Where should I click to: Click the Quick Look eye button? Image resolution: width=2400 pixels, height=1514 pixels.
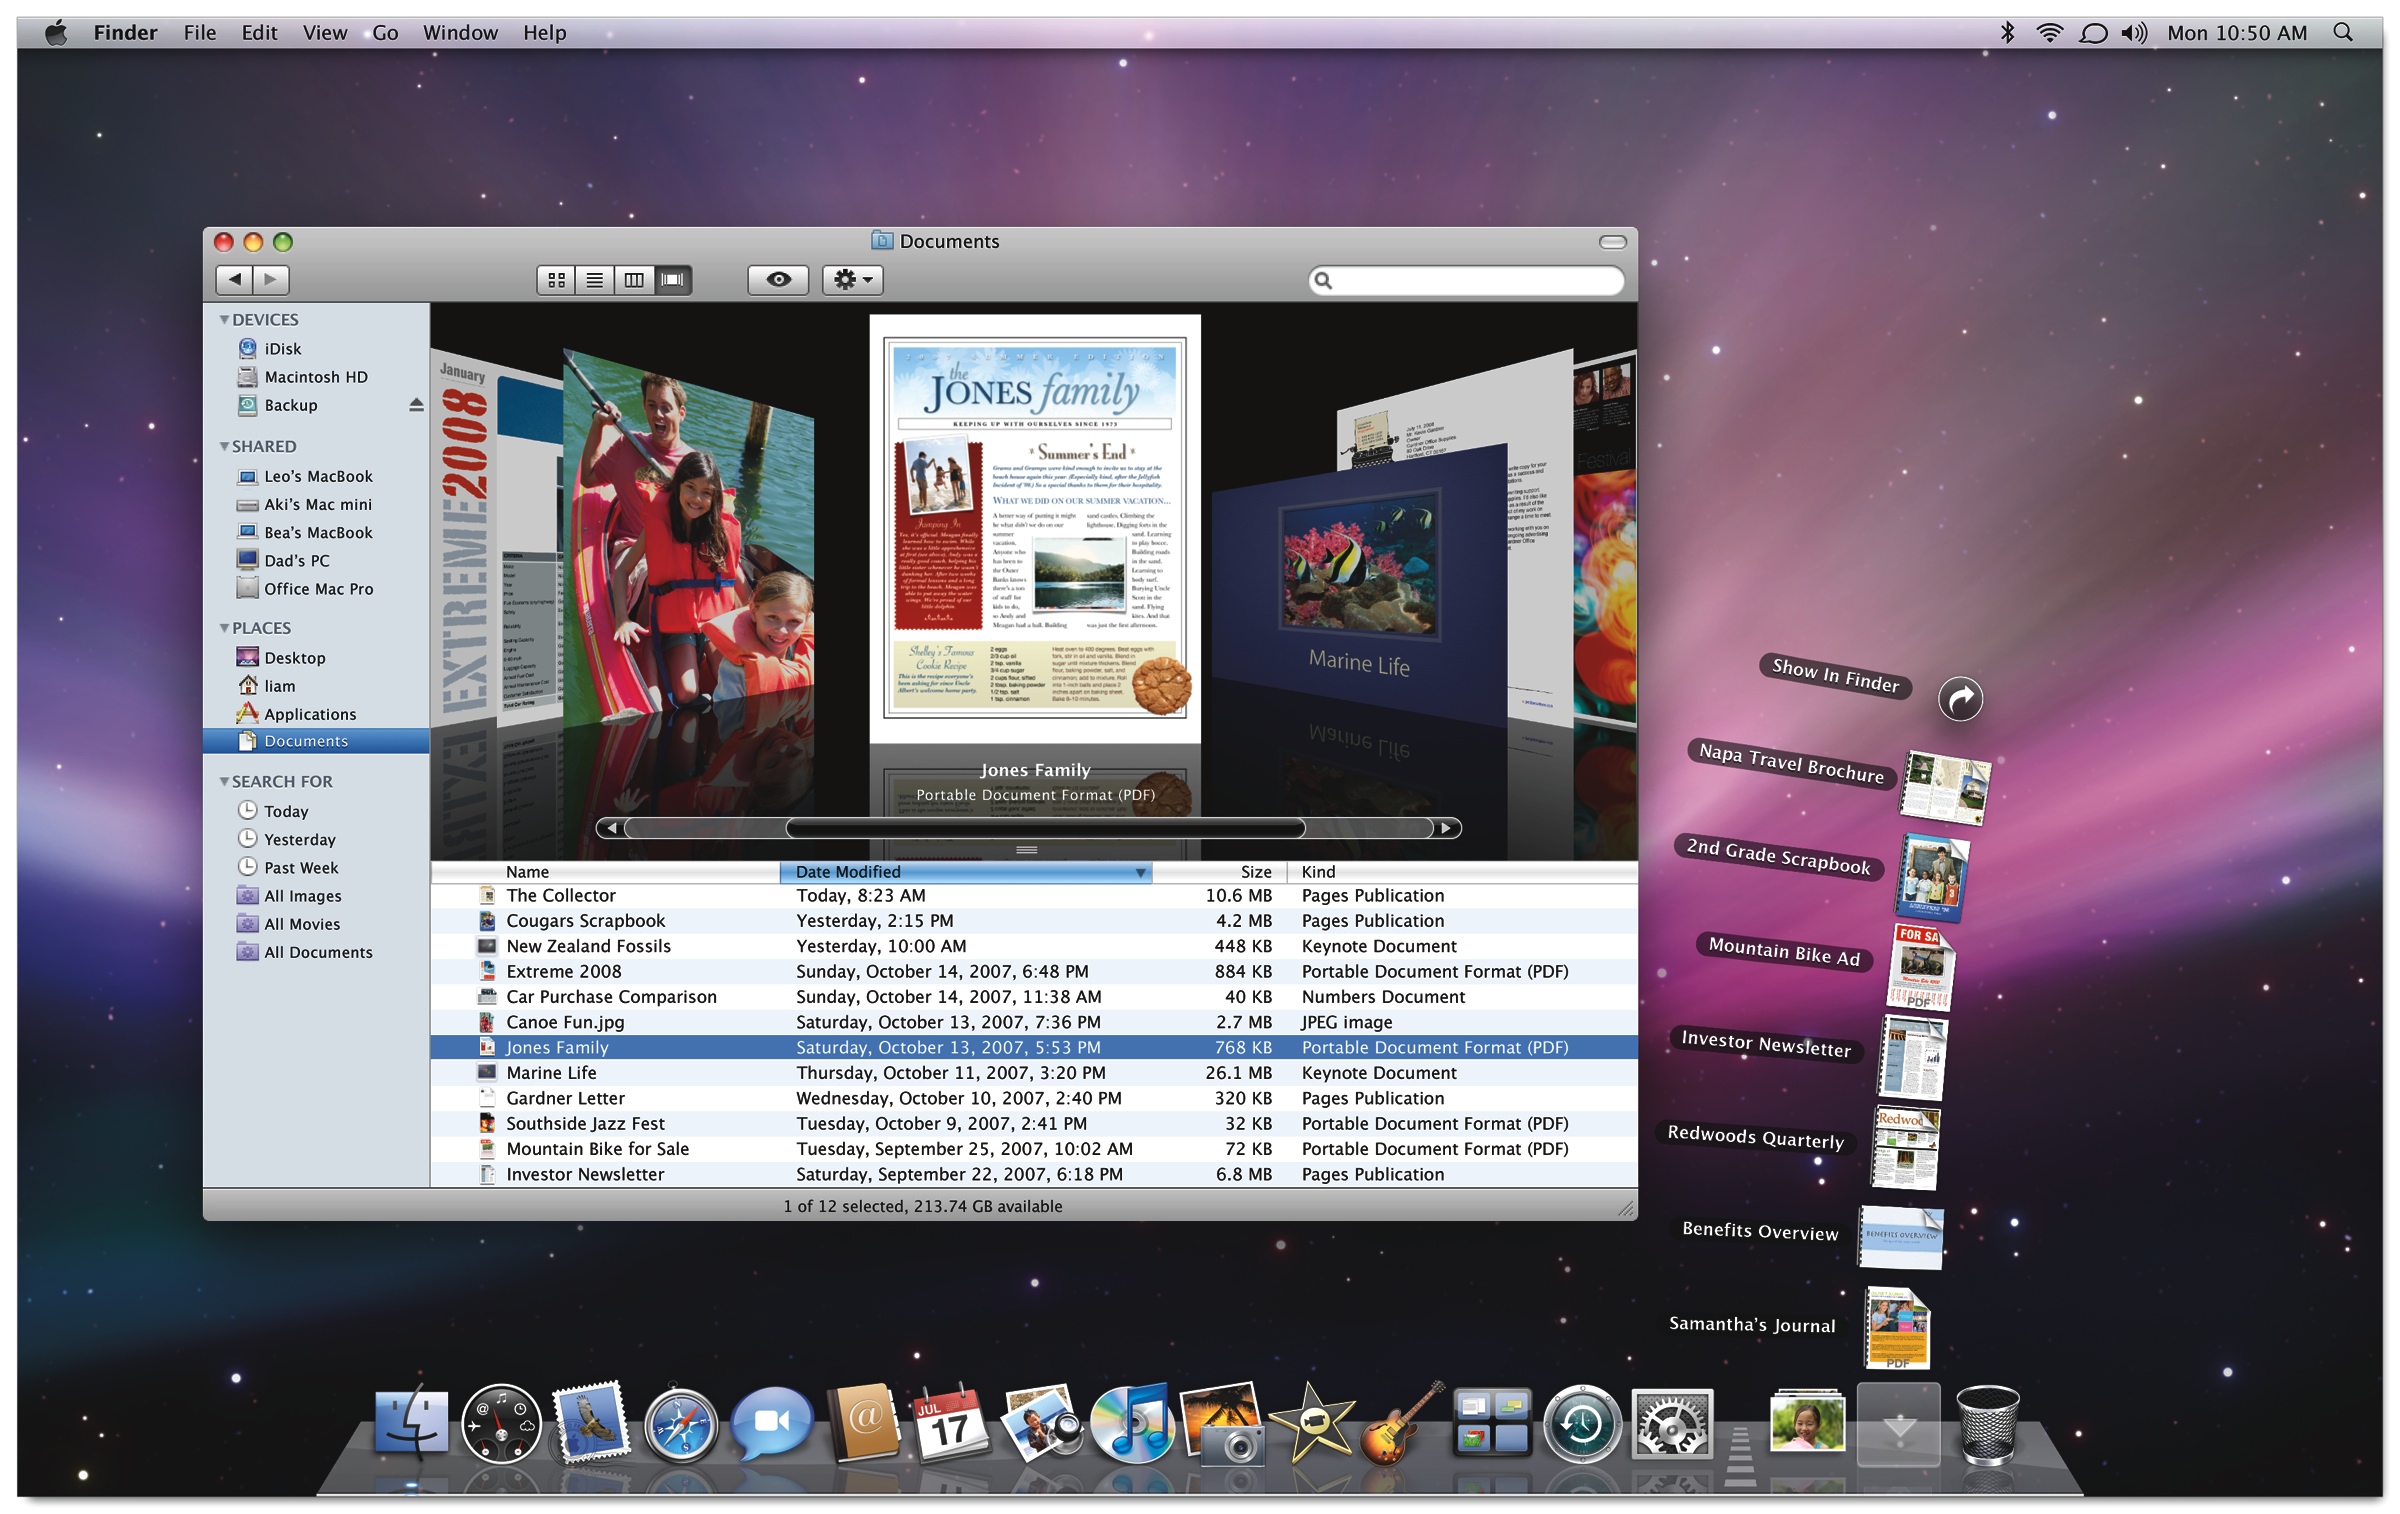pos(778,280)
